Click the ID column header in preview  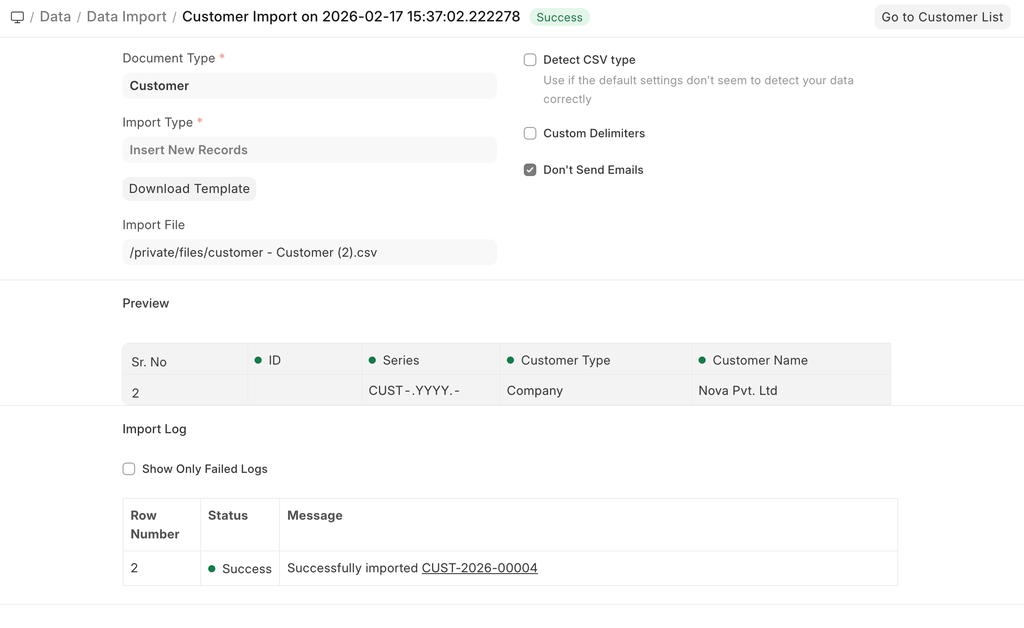point(274,360)
